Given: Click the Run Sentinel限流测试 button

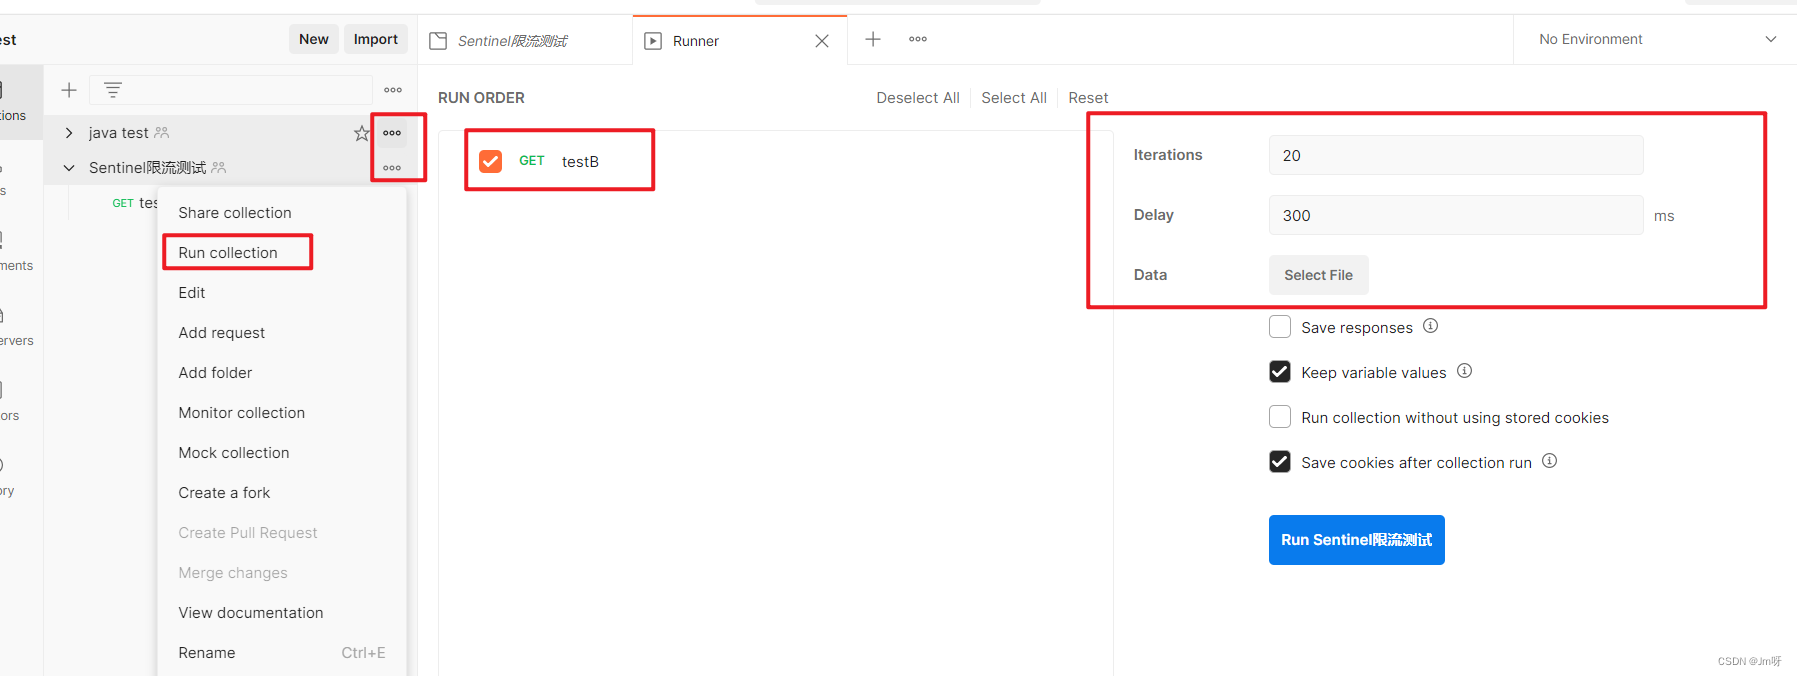Looking at the screenshot, I should click(1356, 540).
